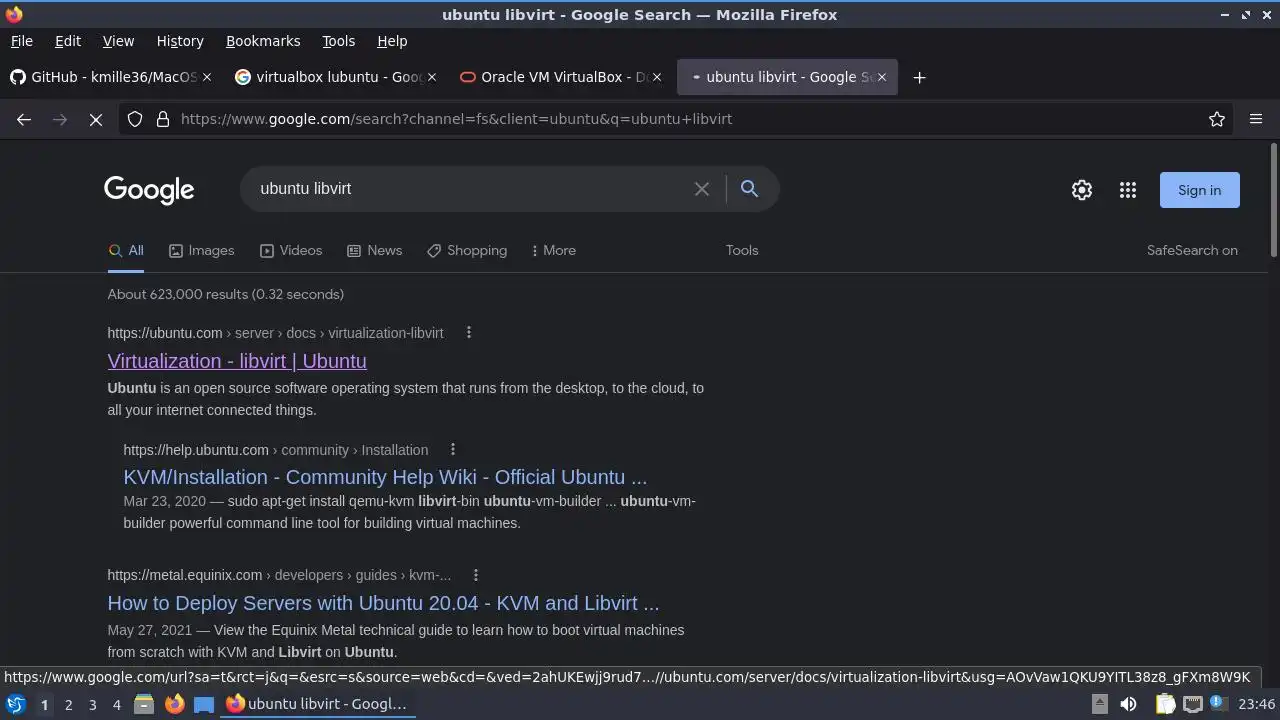Click the 23:46 clock

1257,704
